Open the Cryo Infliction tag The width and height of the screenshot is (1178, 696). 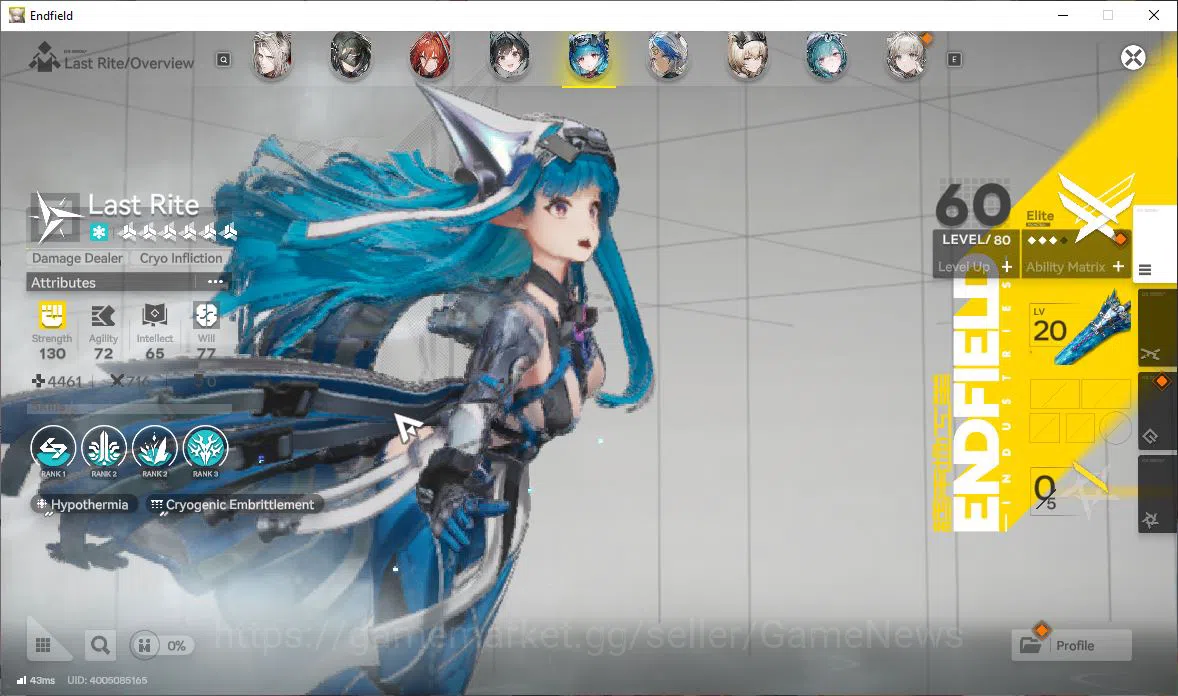click(181, 258)
